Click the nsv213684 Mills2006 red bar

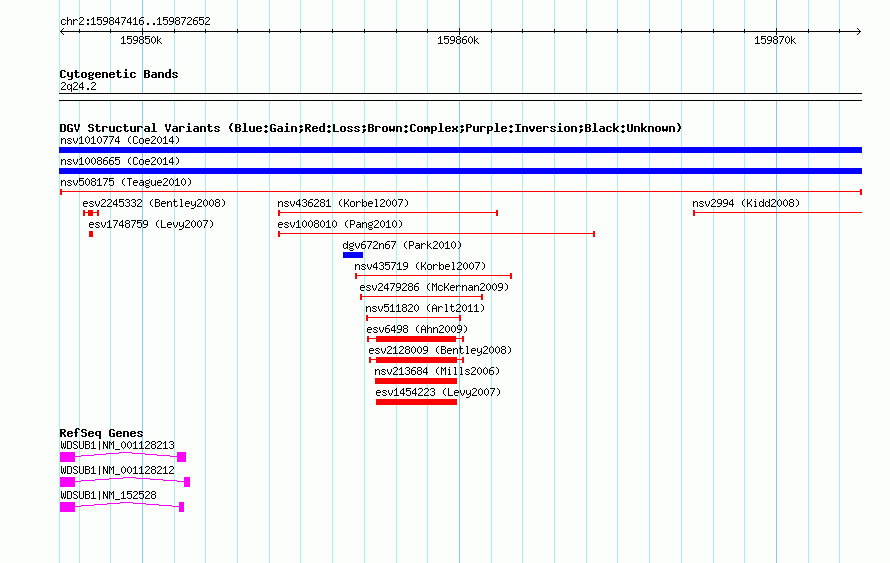pos(416,381)
